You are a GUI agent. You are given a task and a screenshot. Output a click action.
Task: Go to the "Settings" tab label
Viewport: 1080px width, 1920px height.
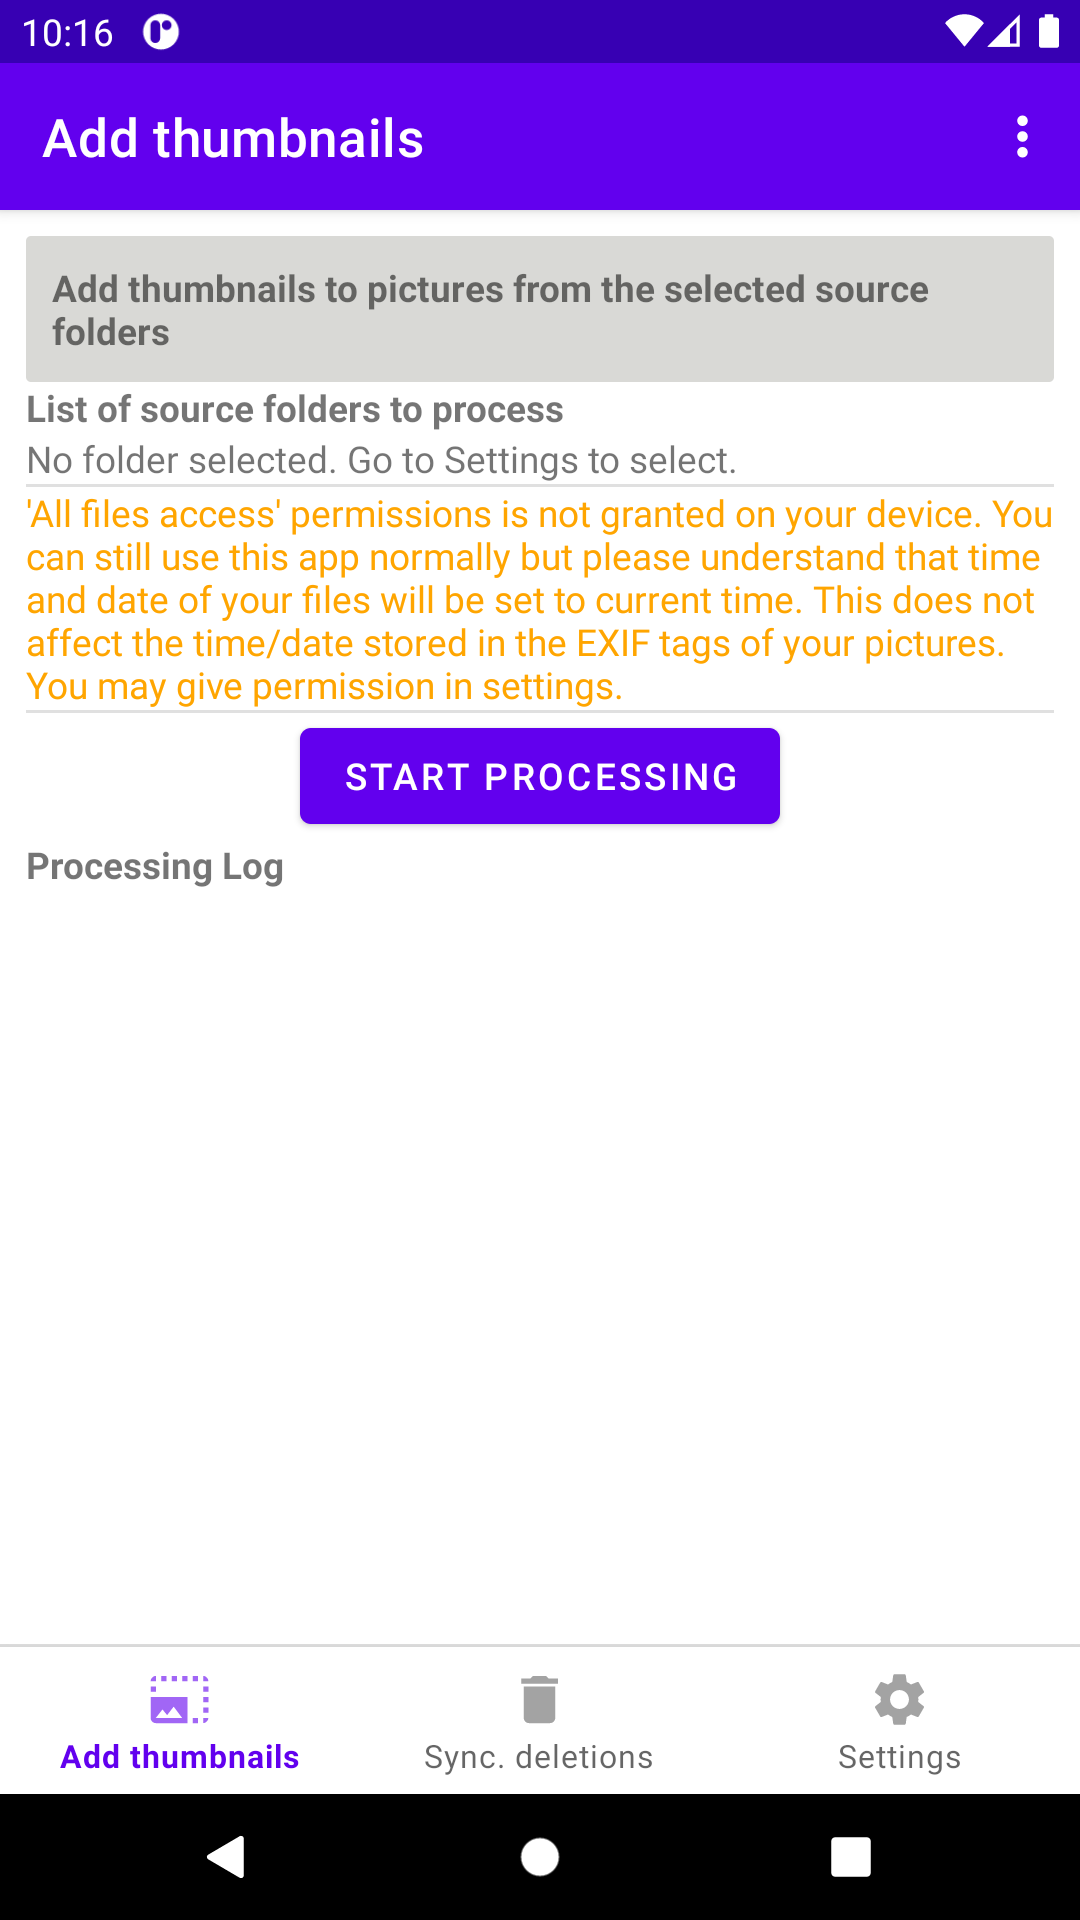(x=899, y=1757)
